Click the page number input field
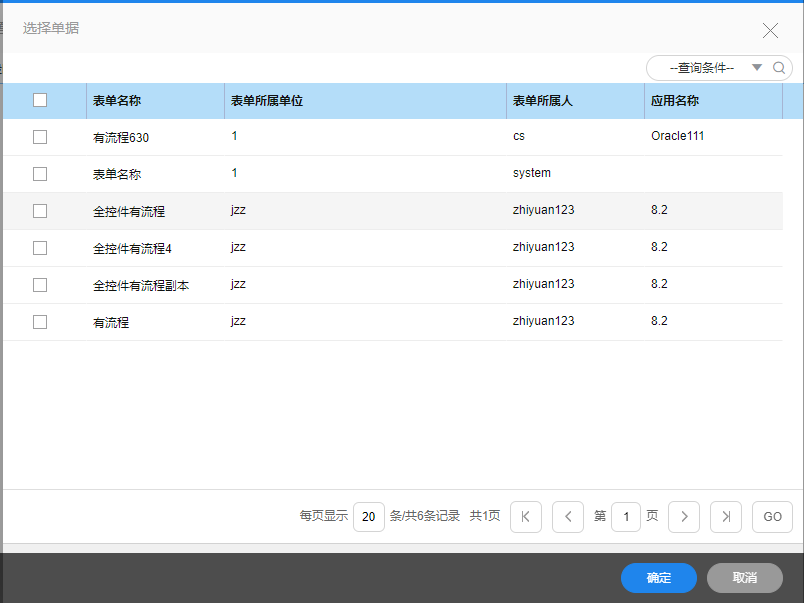This screenshot has width=804, height=603. [x=626, y=517]
